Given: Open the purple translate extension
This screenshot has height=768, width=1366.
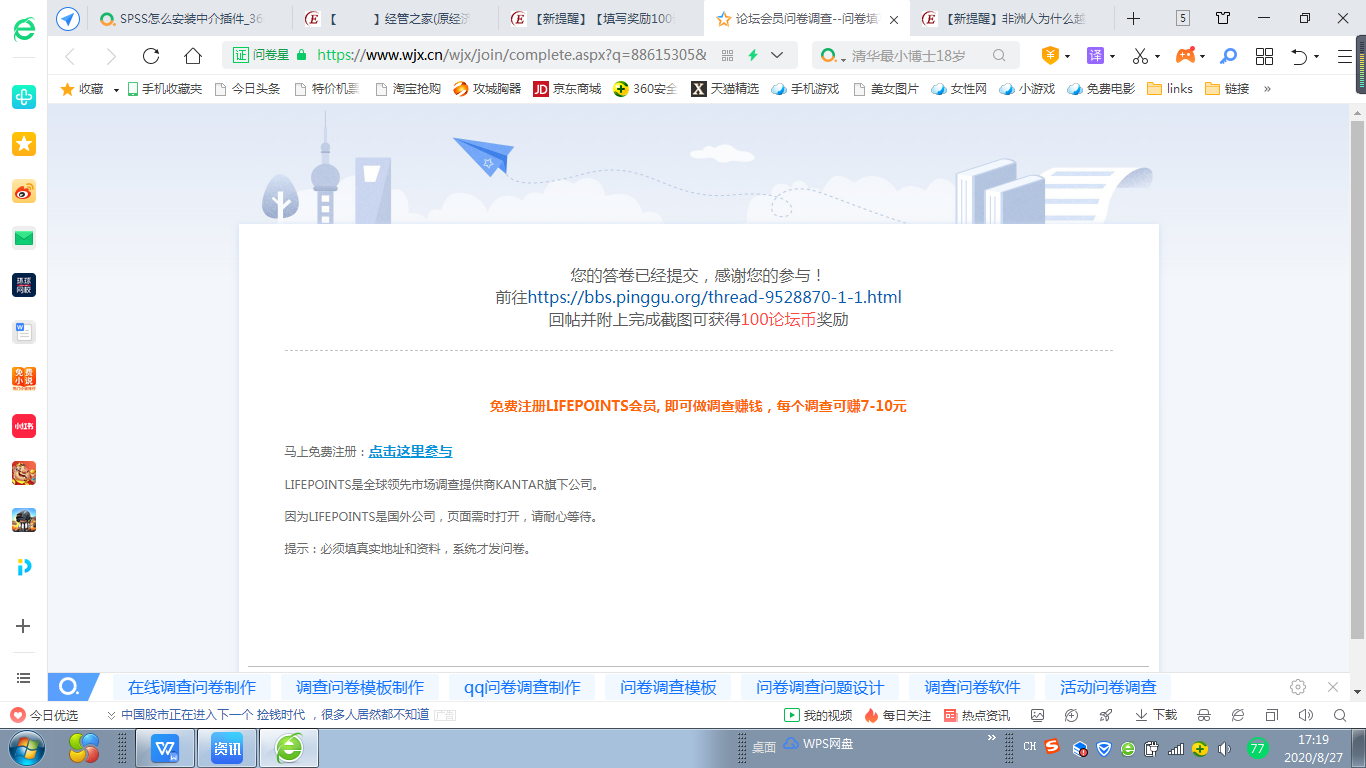Looking at the screenshot, I should (1095, 56).
